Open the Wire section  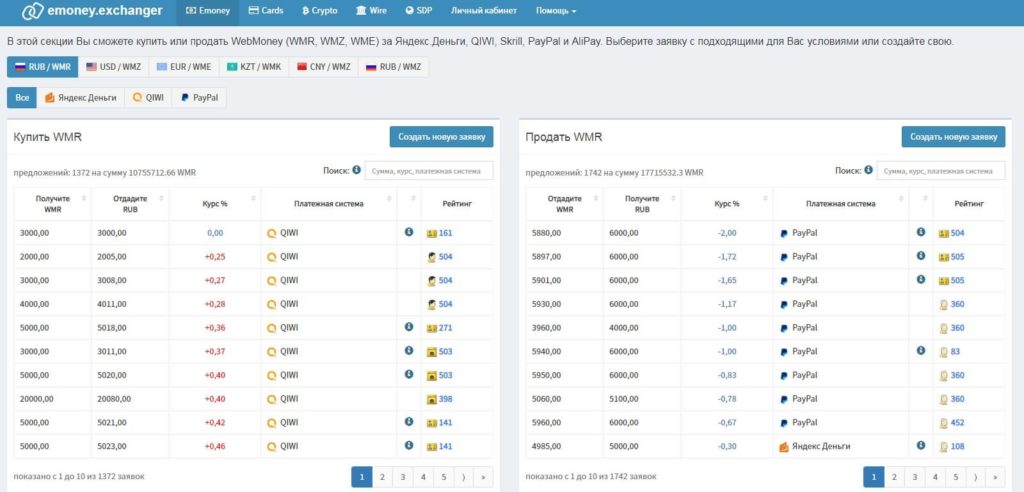pyautogui.click(x=371, y=11)
